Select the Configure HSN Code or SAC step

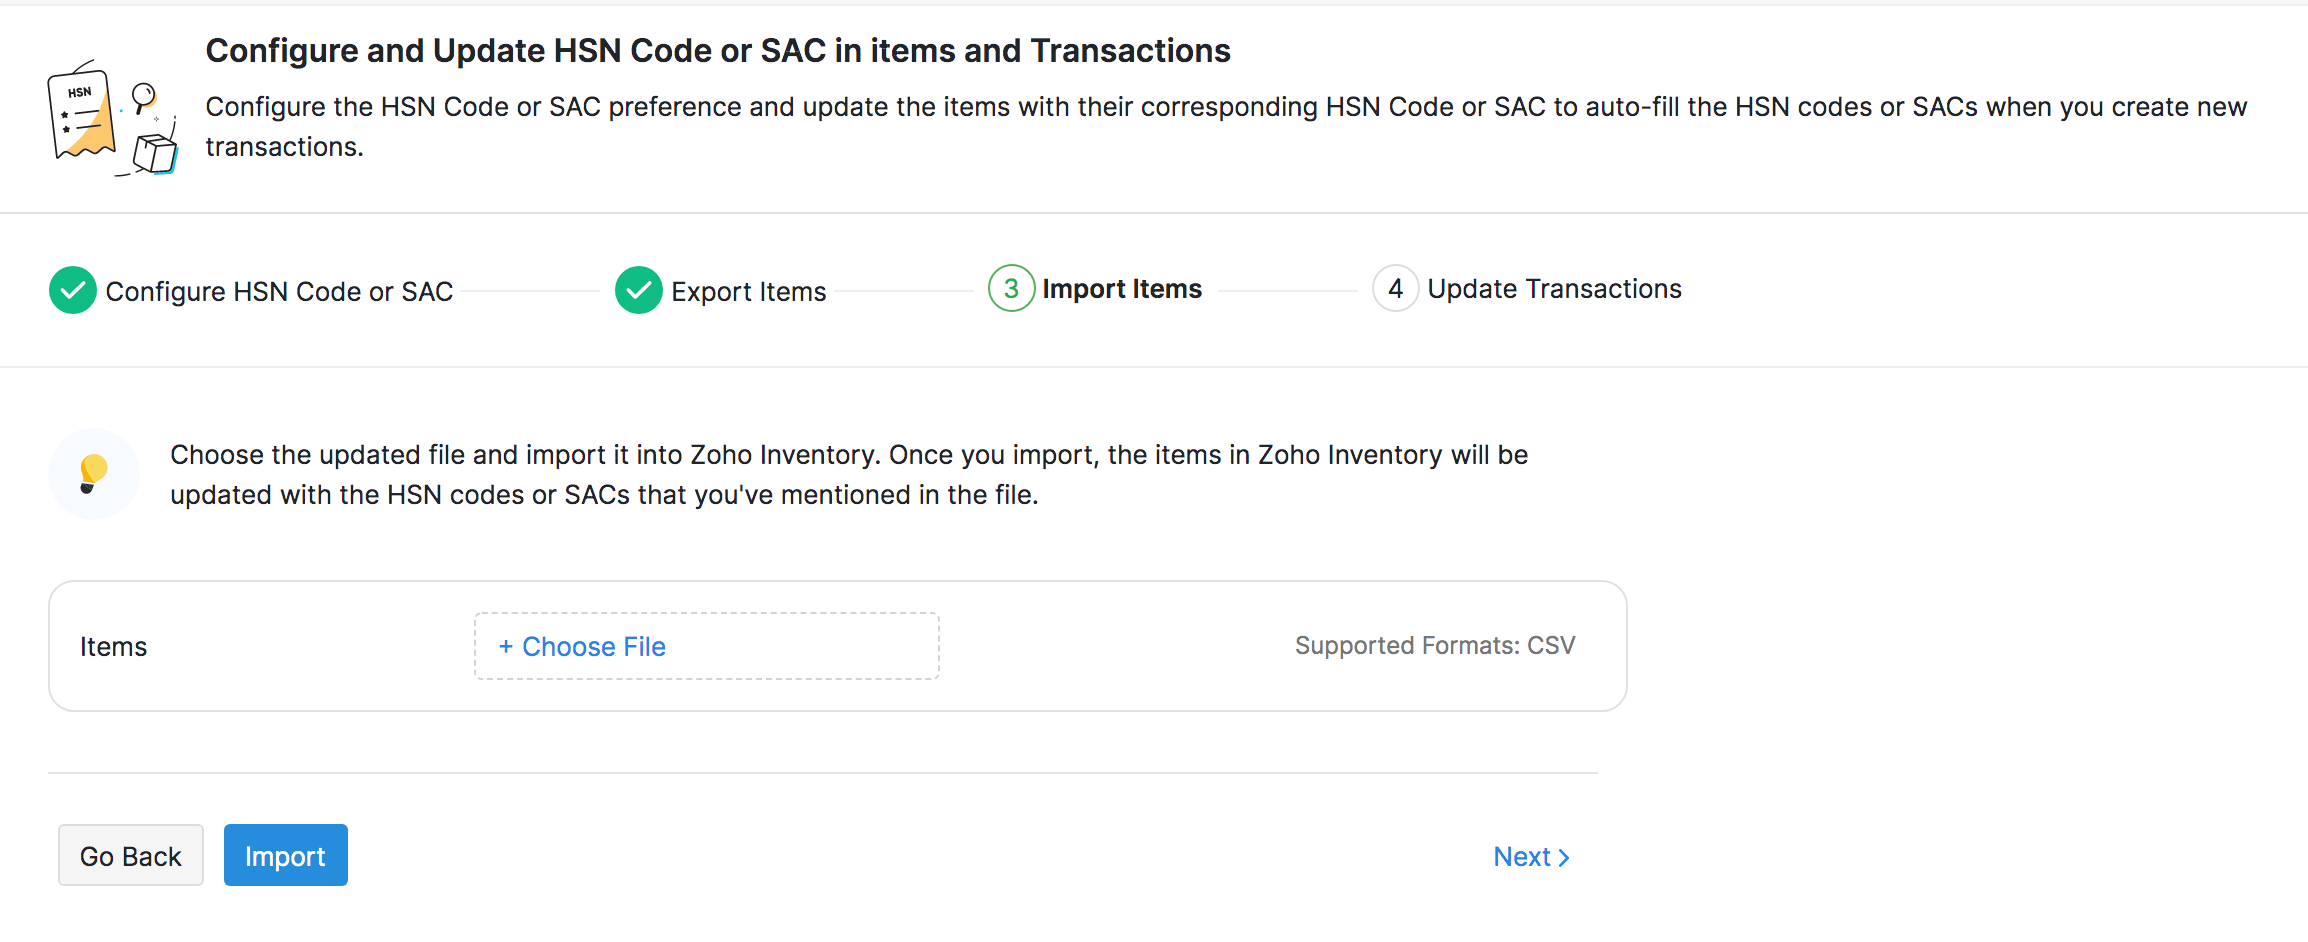pos(280,291)
